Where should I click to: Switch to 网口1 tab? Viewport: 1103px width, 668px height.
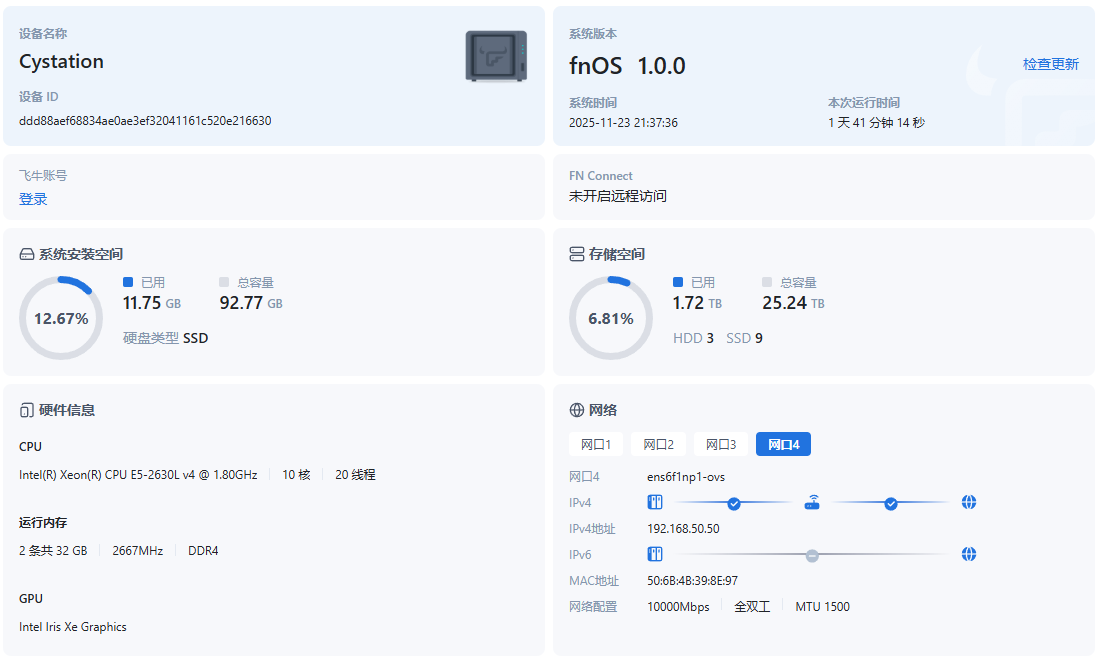(596, 445)
